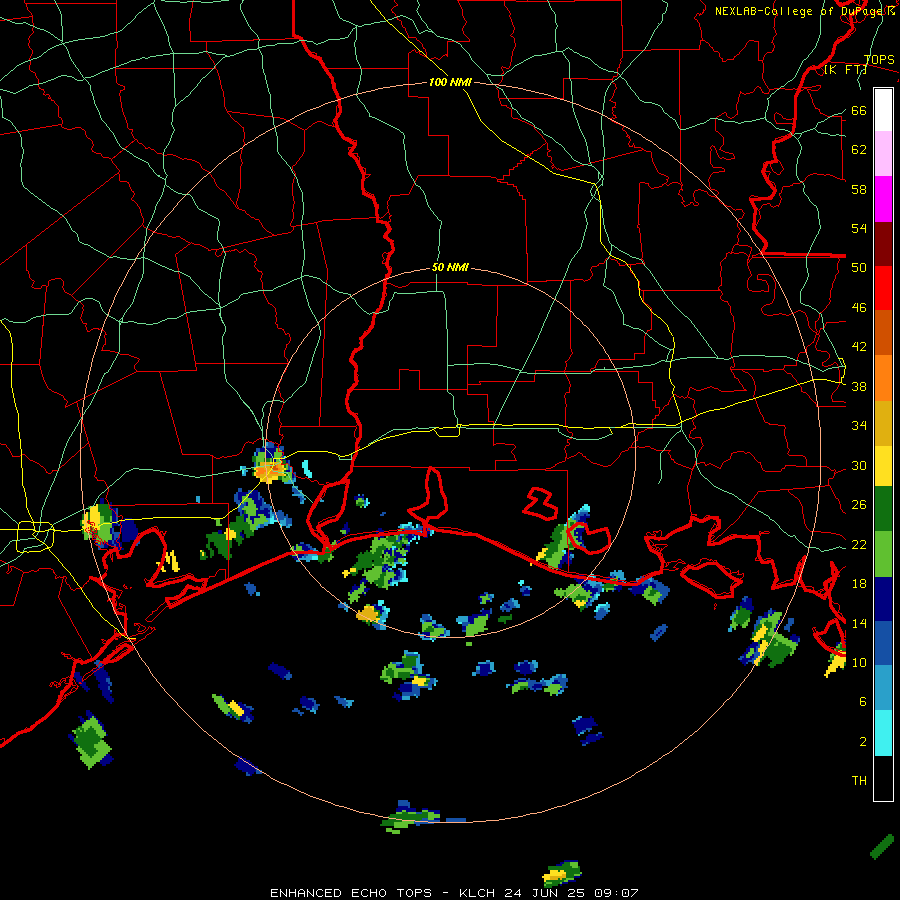900x900 pixels.
Task: Click the black TH threshold legend swatch
Action: 883,778
